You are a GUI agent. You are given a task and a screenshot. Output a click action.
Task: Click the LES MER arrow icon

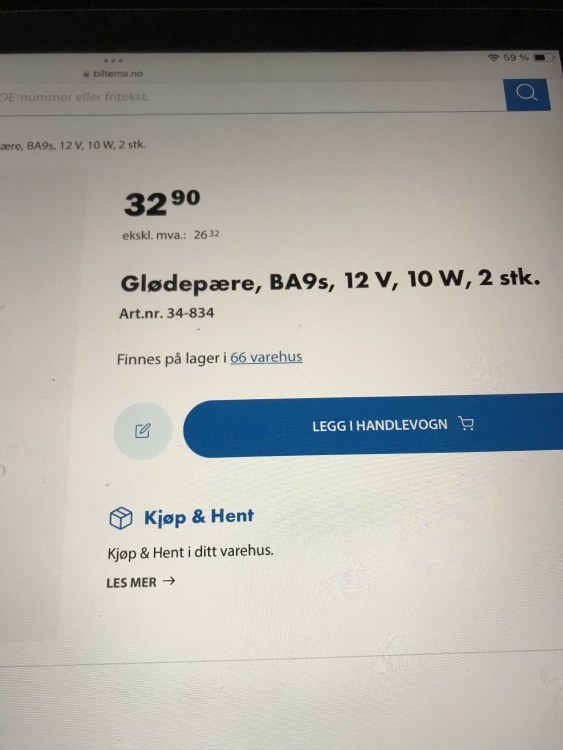pos(169,581)
